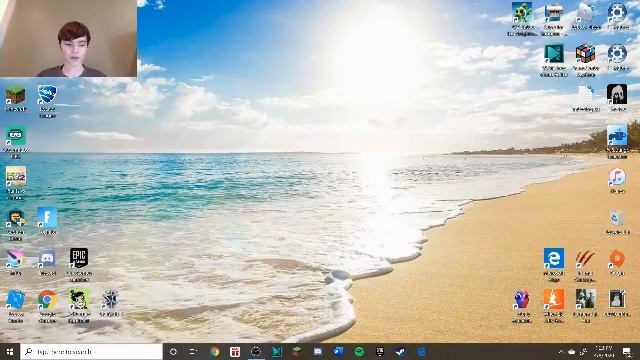This screenshot has height=360, width=640.
Task: Open Microsoft Edge desktop shortcut
Action: point(554,264)
